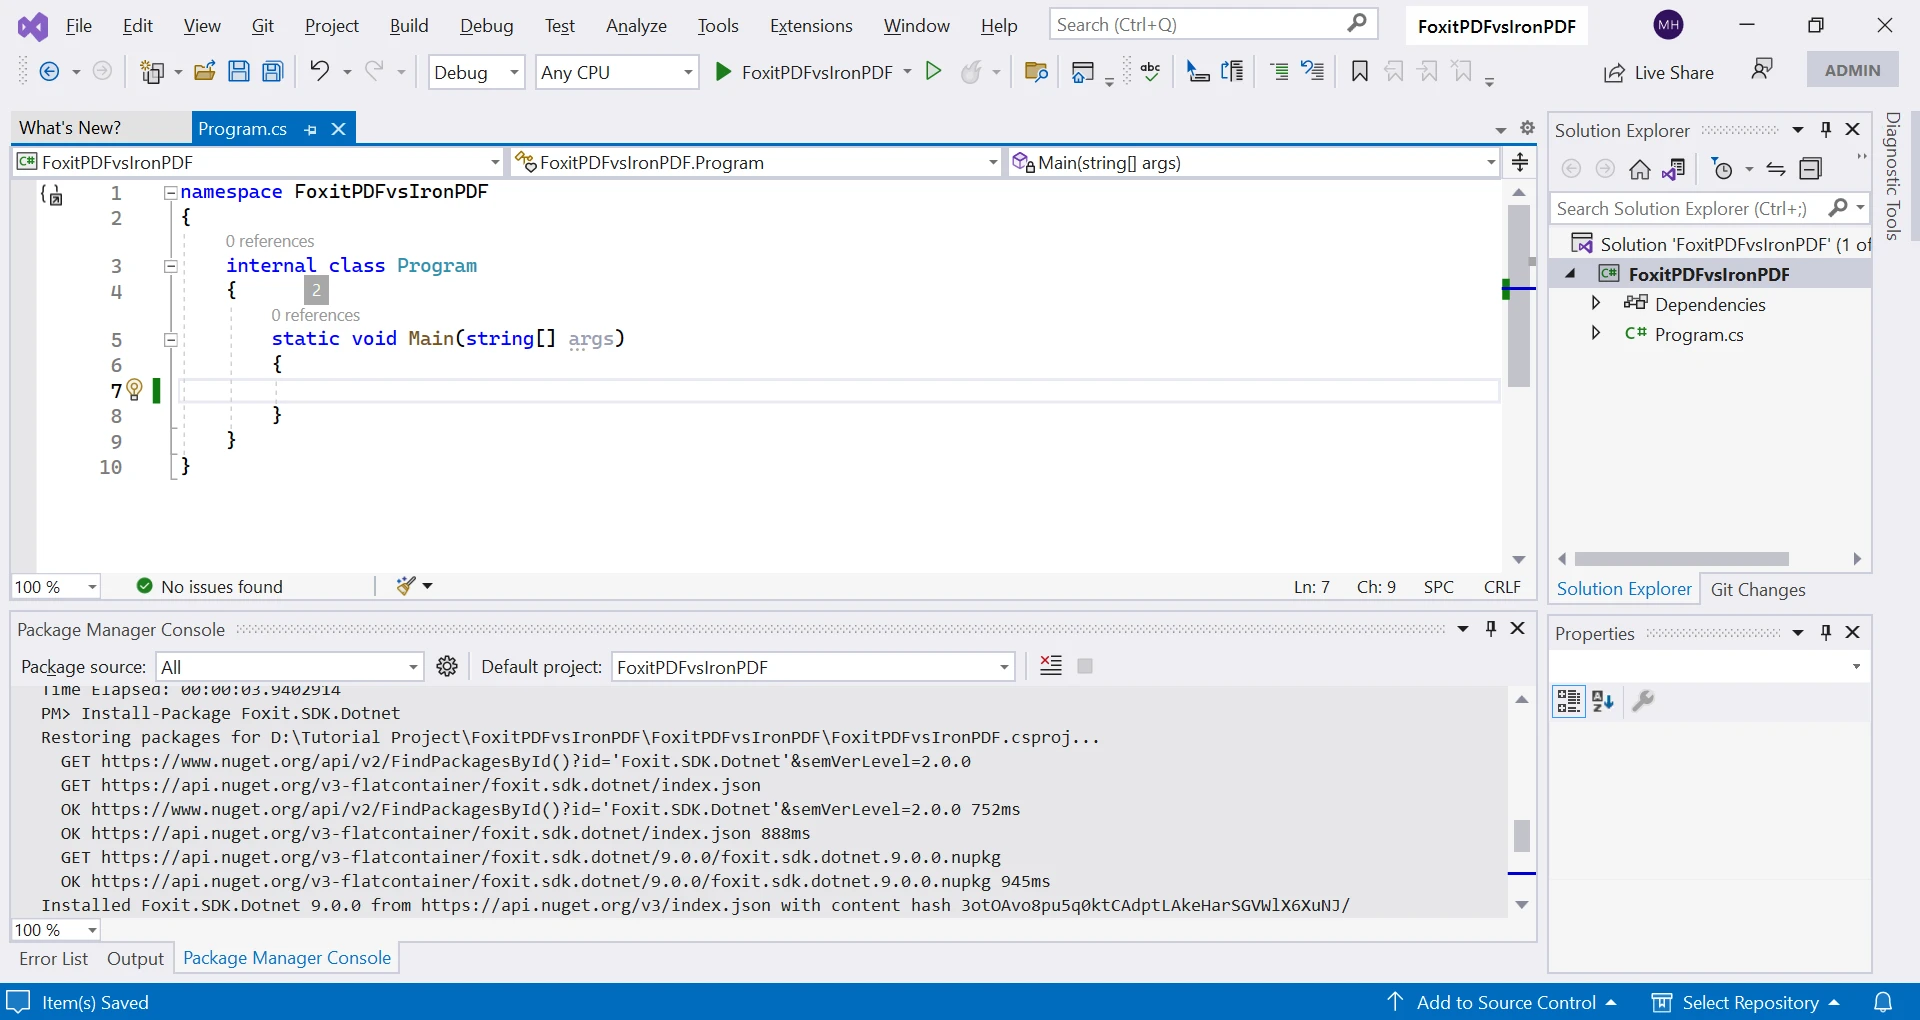Click the uncomment selected lines icon

click(x=1313, y=71)
